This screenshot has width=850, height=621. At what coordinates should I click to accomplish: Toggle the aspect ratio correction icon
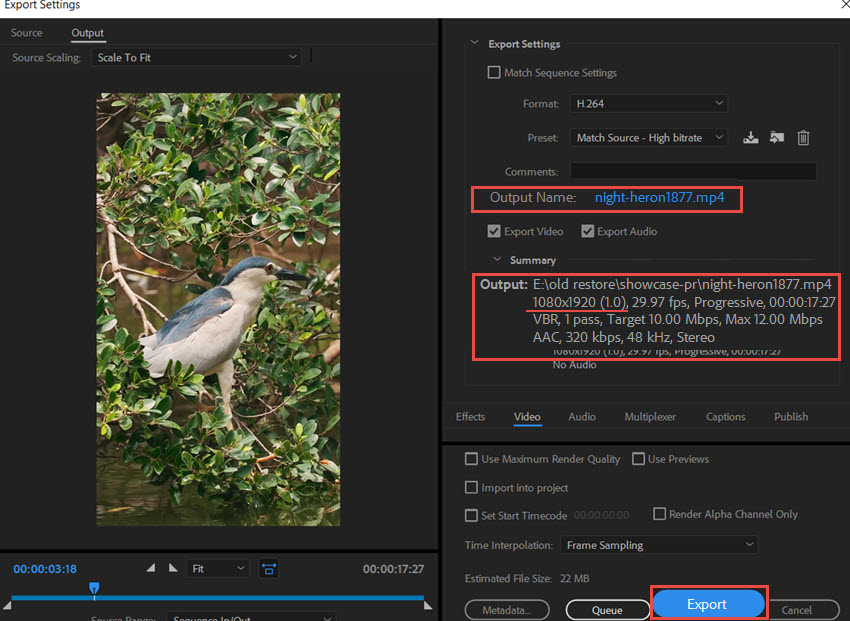point(269,568)
